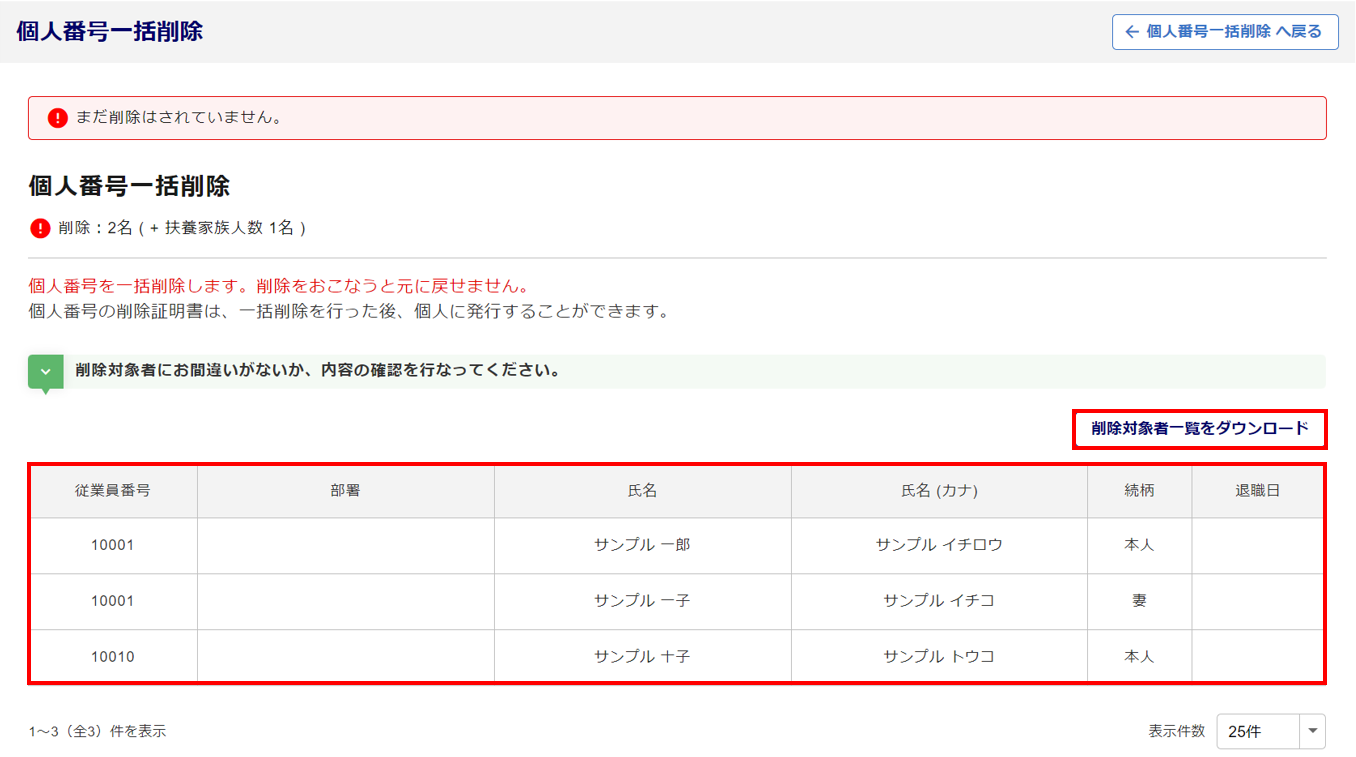
Task: Select the 氏名 (カナ) column header
Action: pos(939,491)
